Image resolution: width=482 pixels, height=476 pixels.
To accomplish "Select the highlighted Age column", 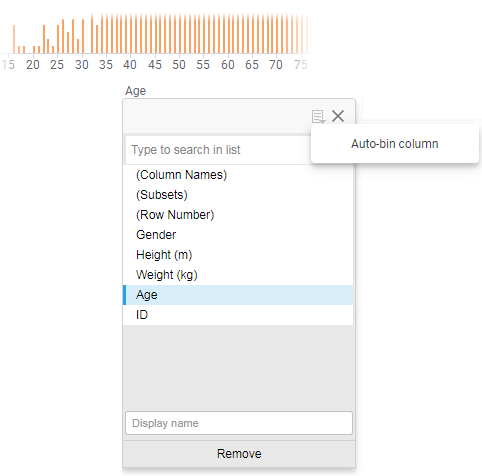I will coord(238,295).
